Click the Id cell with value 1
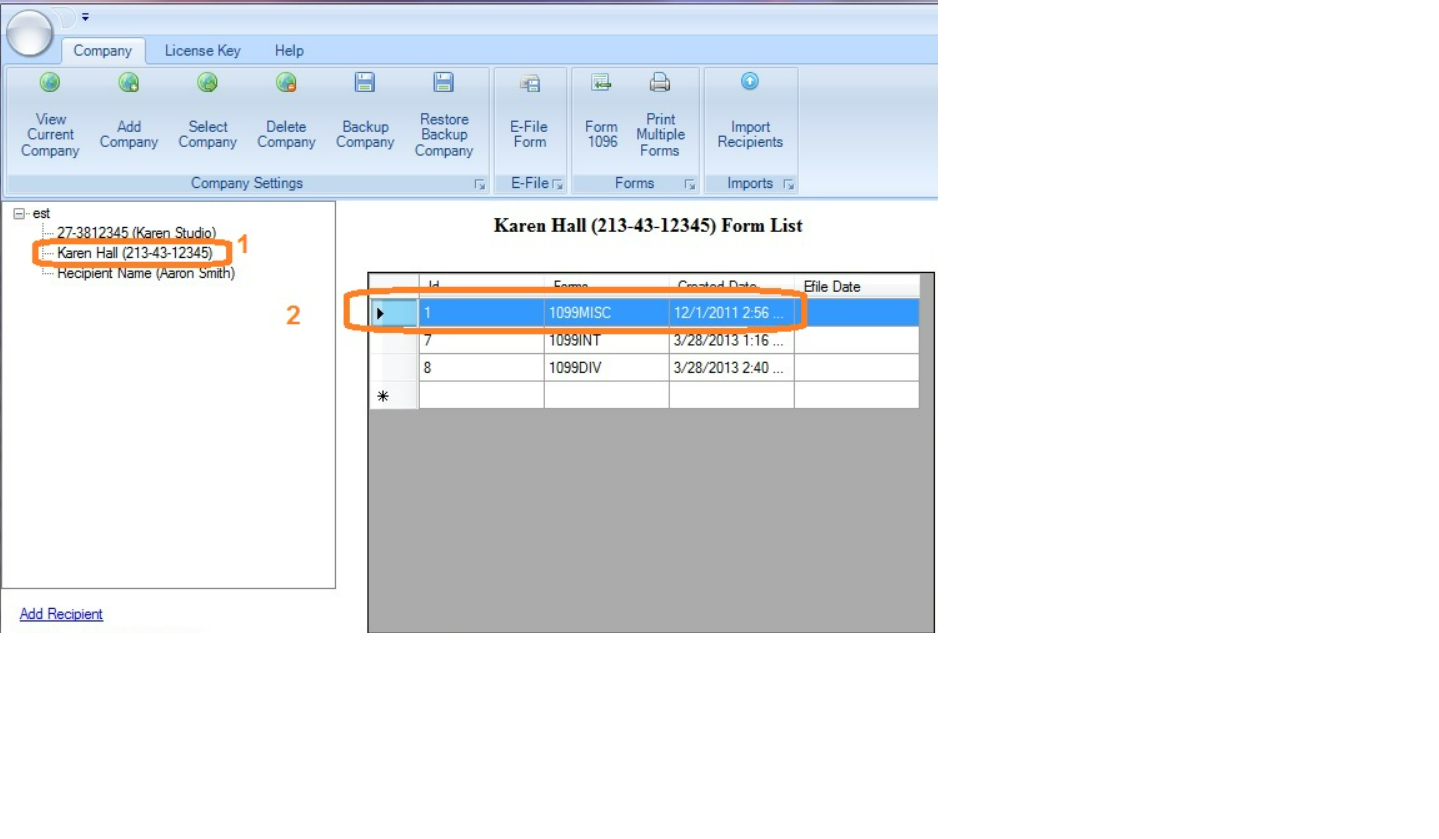Image resolution: width=1439 pixels, height=839 pixels. [481, 313]
